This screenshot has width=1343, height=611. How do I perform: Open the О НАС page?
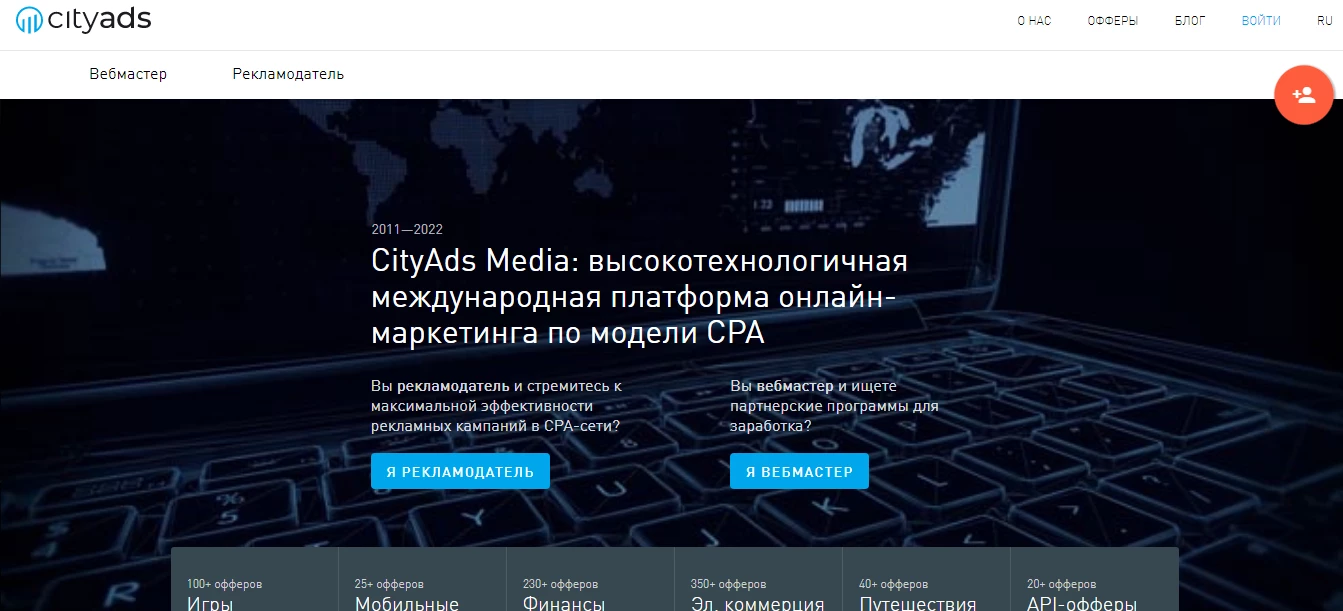click(x=1034, y=21)
